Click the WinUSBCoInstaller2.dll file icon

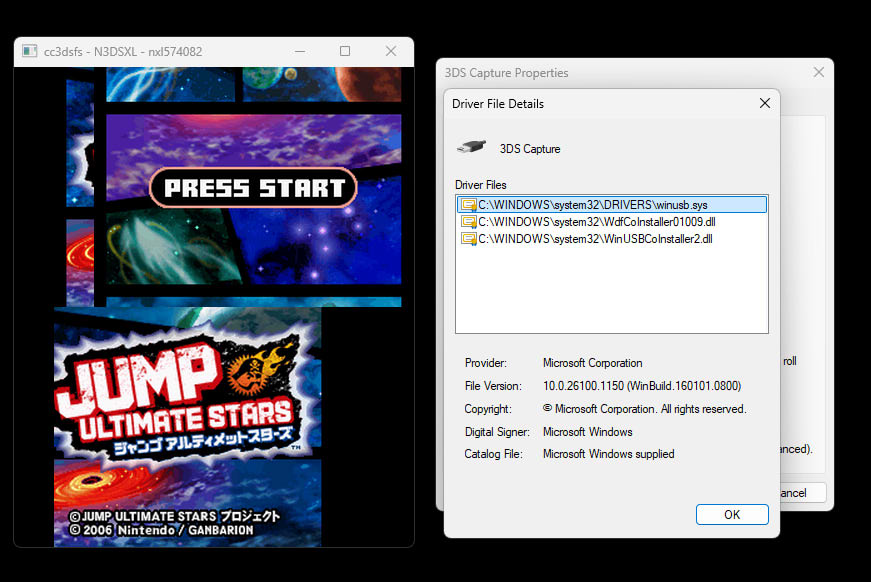[x=469, y=239]
